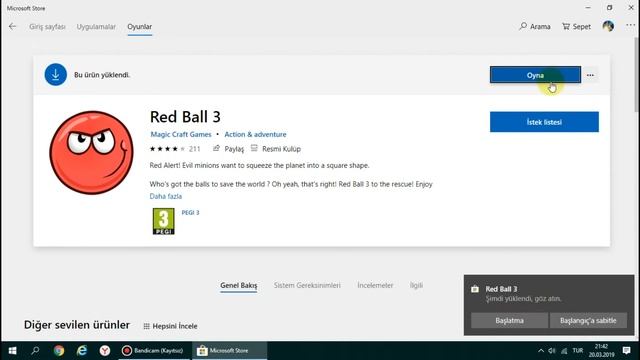Image resolution: width=640 pixels, height=360 pixels.
Task: Open the Giriş sayfası tab
Action: [x=47, y=27]
